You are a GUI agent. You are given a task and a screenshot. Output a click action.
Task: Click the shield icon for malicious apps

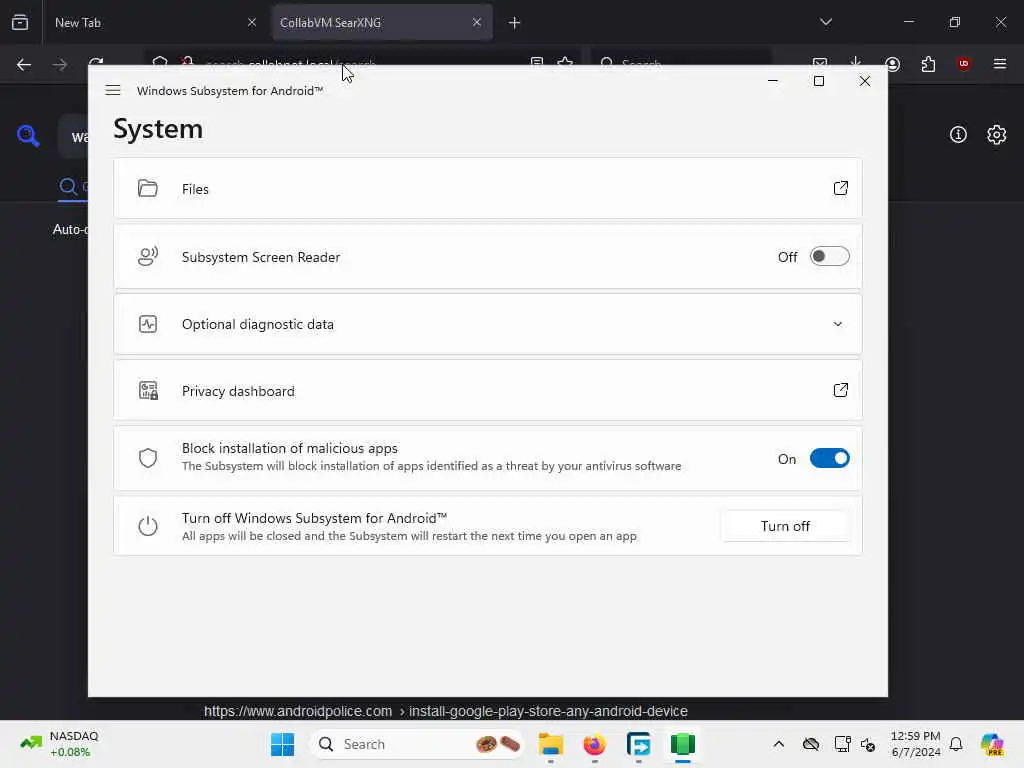tap(148, 458)
